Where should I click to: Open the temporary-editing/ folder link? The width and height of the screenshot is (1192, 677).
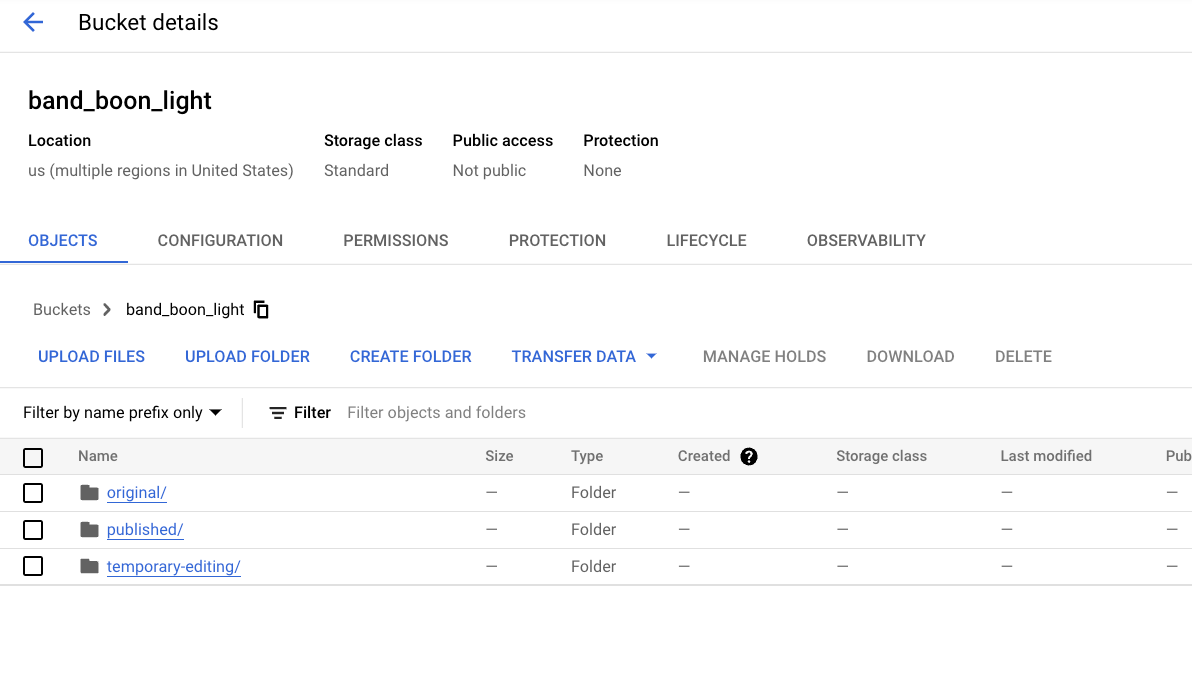173,565
